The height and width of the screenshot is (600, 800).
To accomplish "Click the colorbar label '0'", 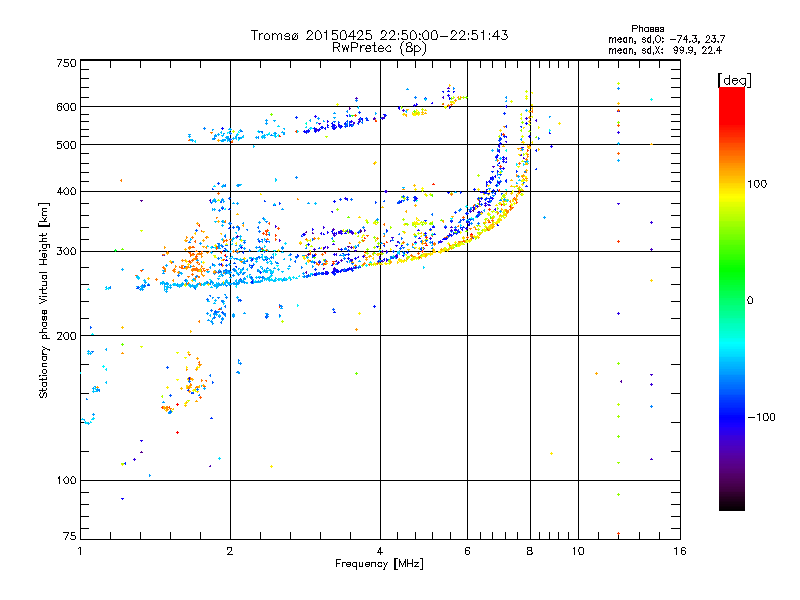I will click(750, 301).
